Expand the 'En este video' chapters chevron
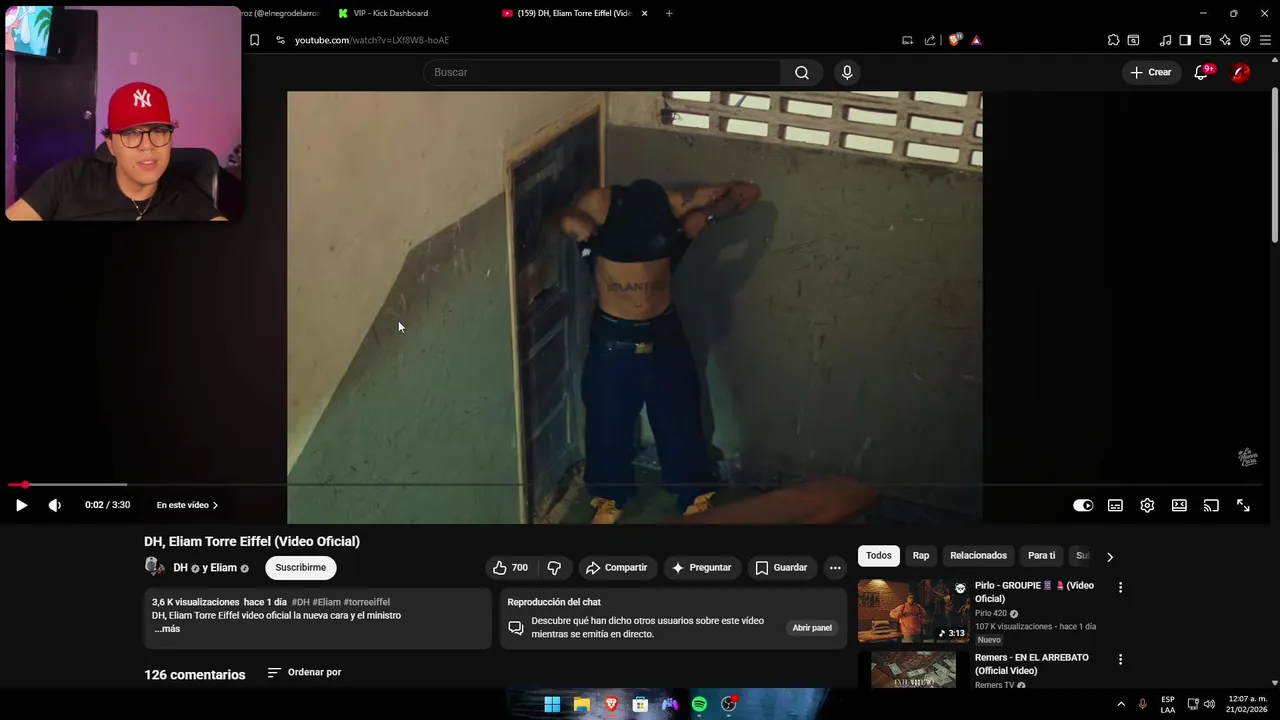The width and height of the screenshot is (1280, 720). click(x=215, y=505)
